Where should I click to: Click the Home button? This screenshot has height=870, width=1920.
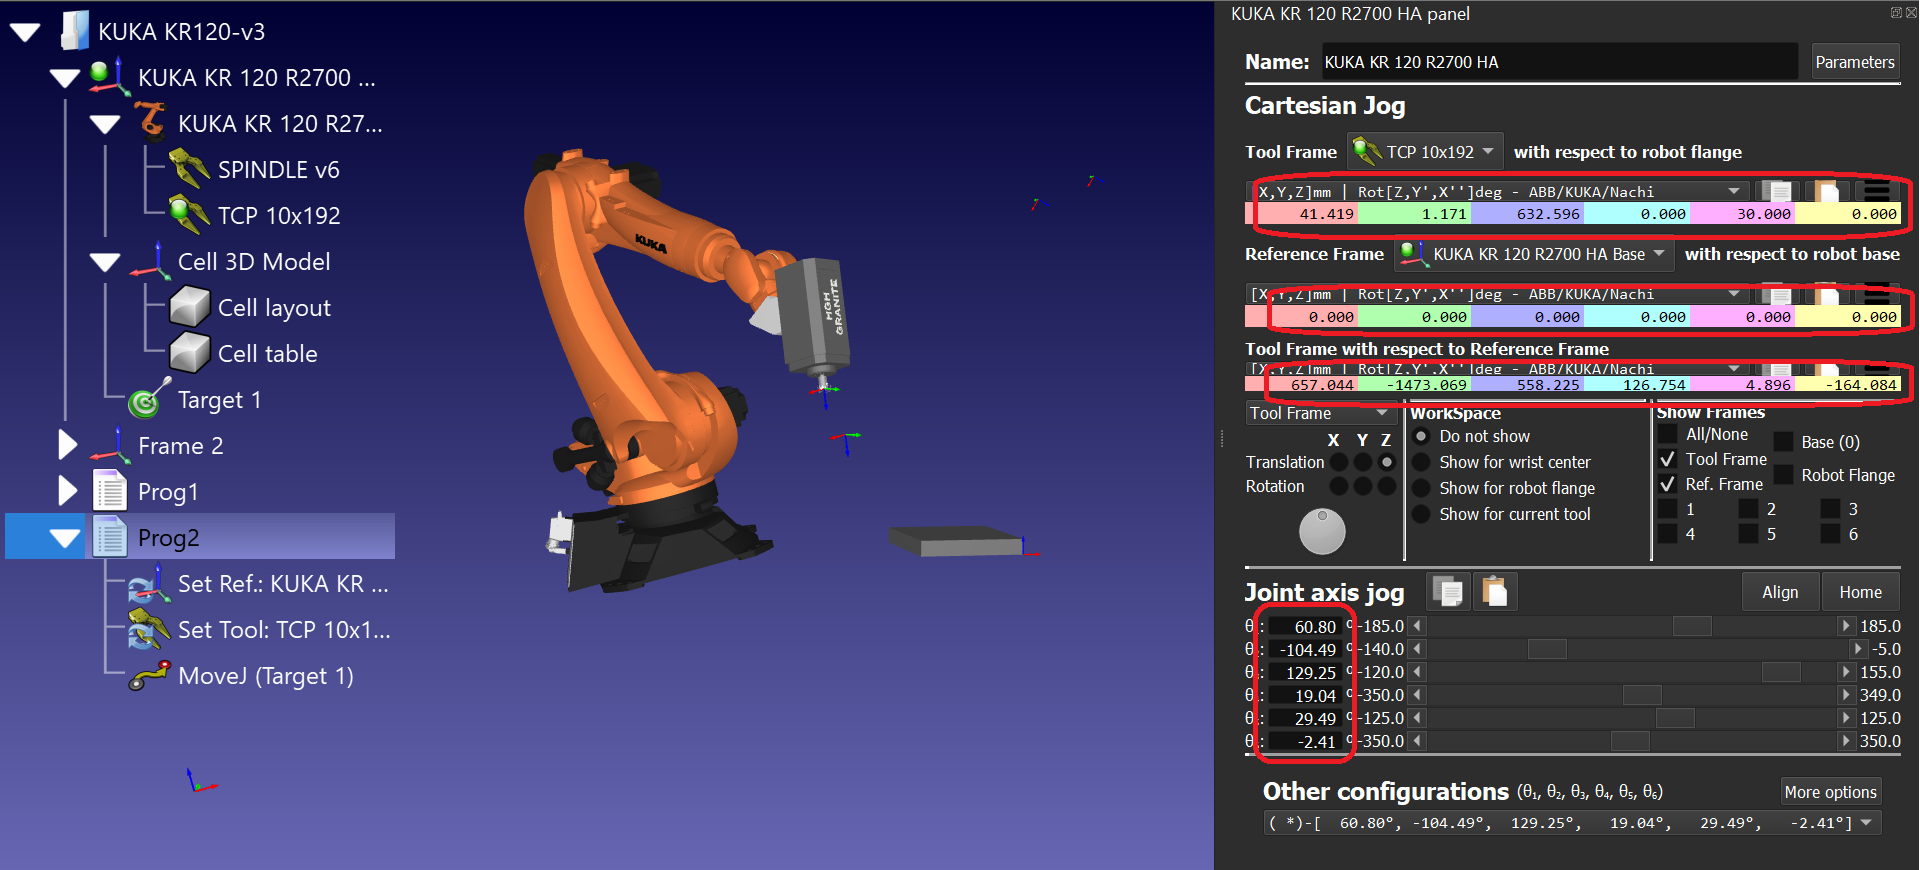(x=1860, y=592)
